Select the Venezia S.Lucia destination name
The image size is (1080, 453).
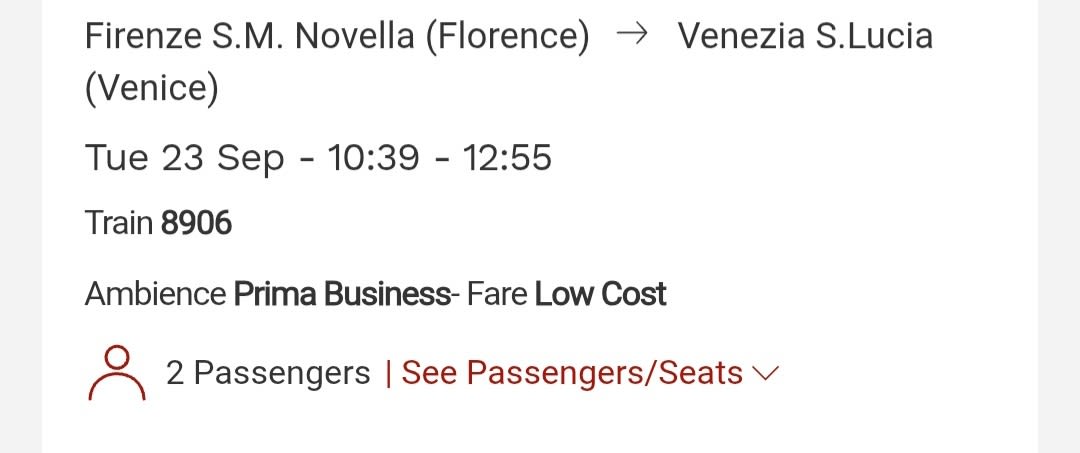pyautogui.click(x=805, y=36)
